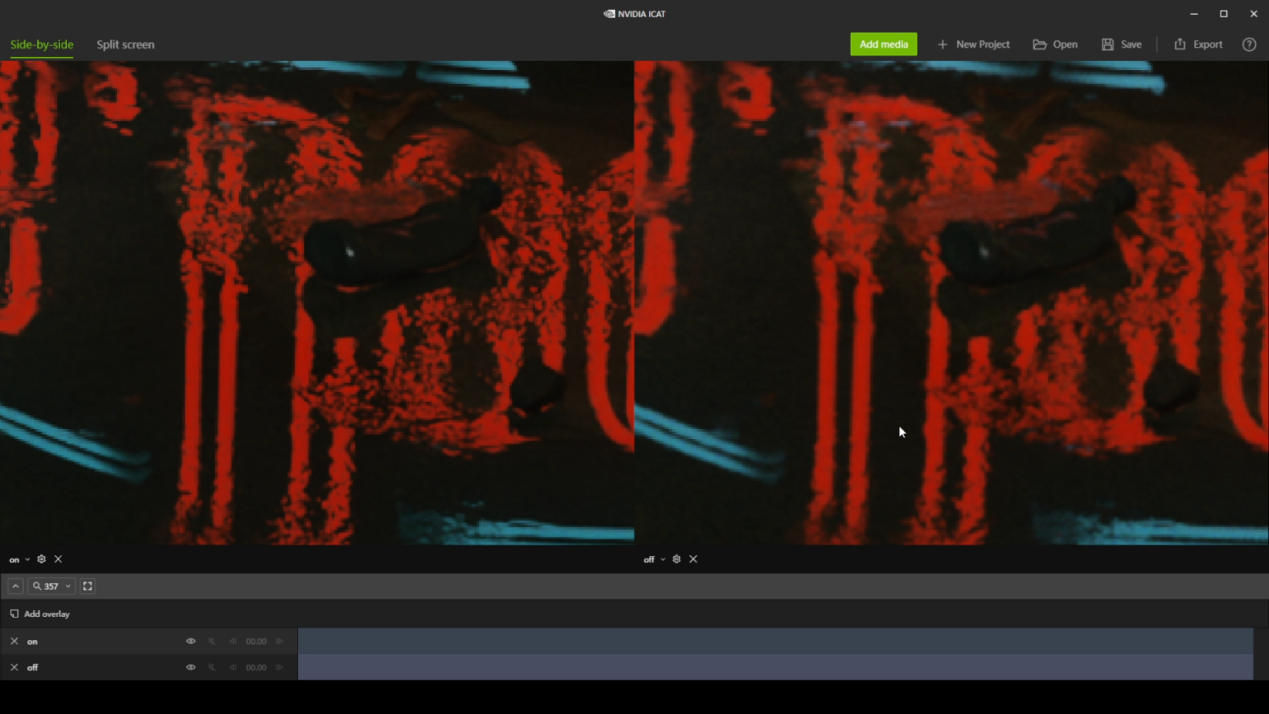Viewport: 1269px width, 714px height.
Task: Close the right "off" viewer panel
Action: [693, 559]
